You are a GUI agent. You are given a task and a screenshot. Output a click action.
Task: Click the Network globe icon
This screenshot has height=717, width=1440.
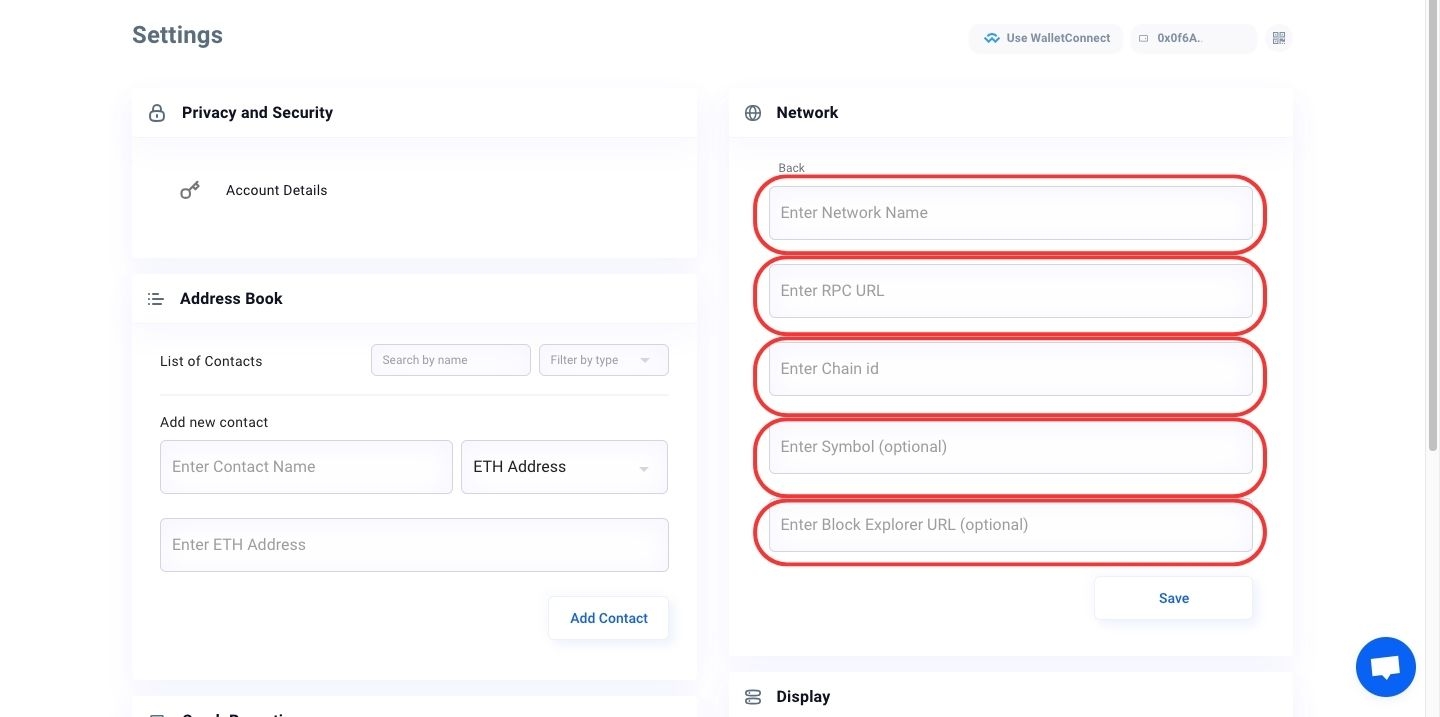coord(753,113)
